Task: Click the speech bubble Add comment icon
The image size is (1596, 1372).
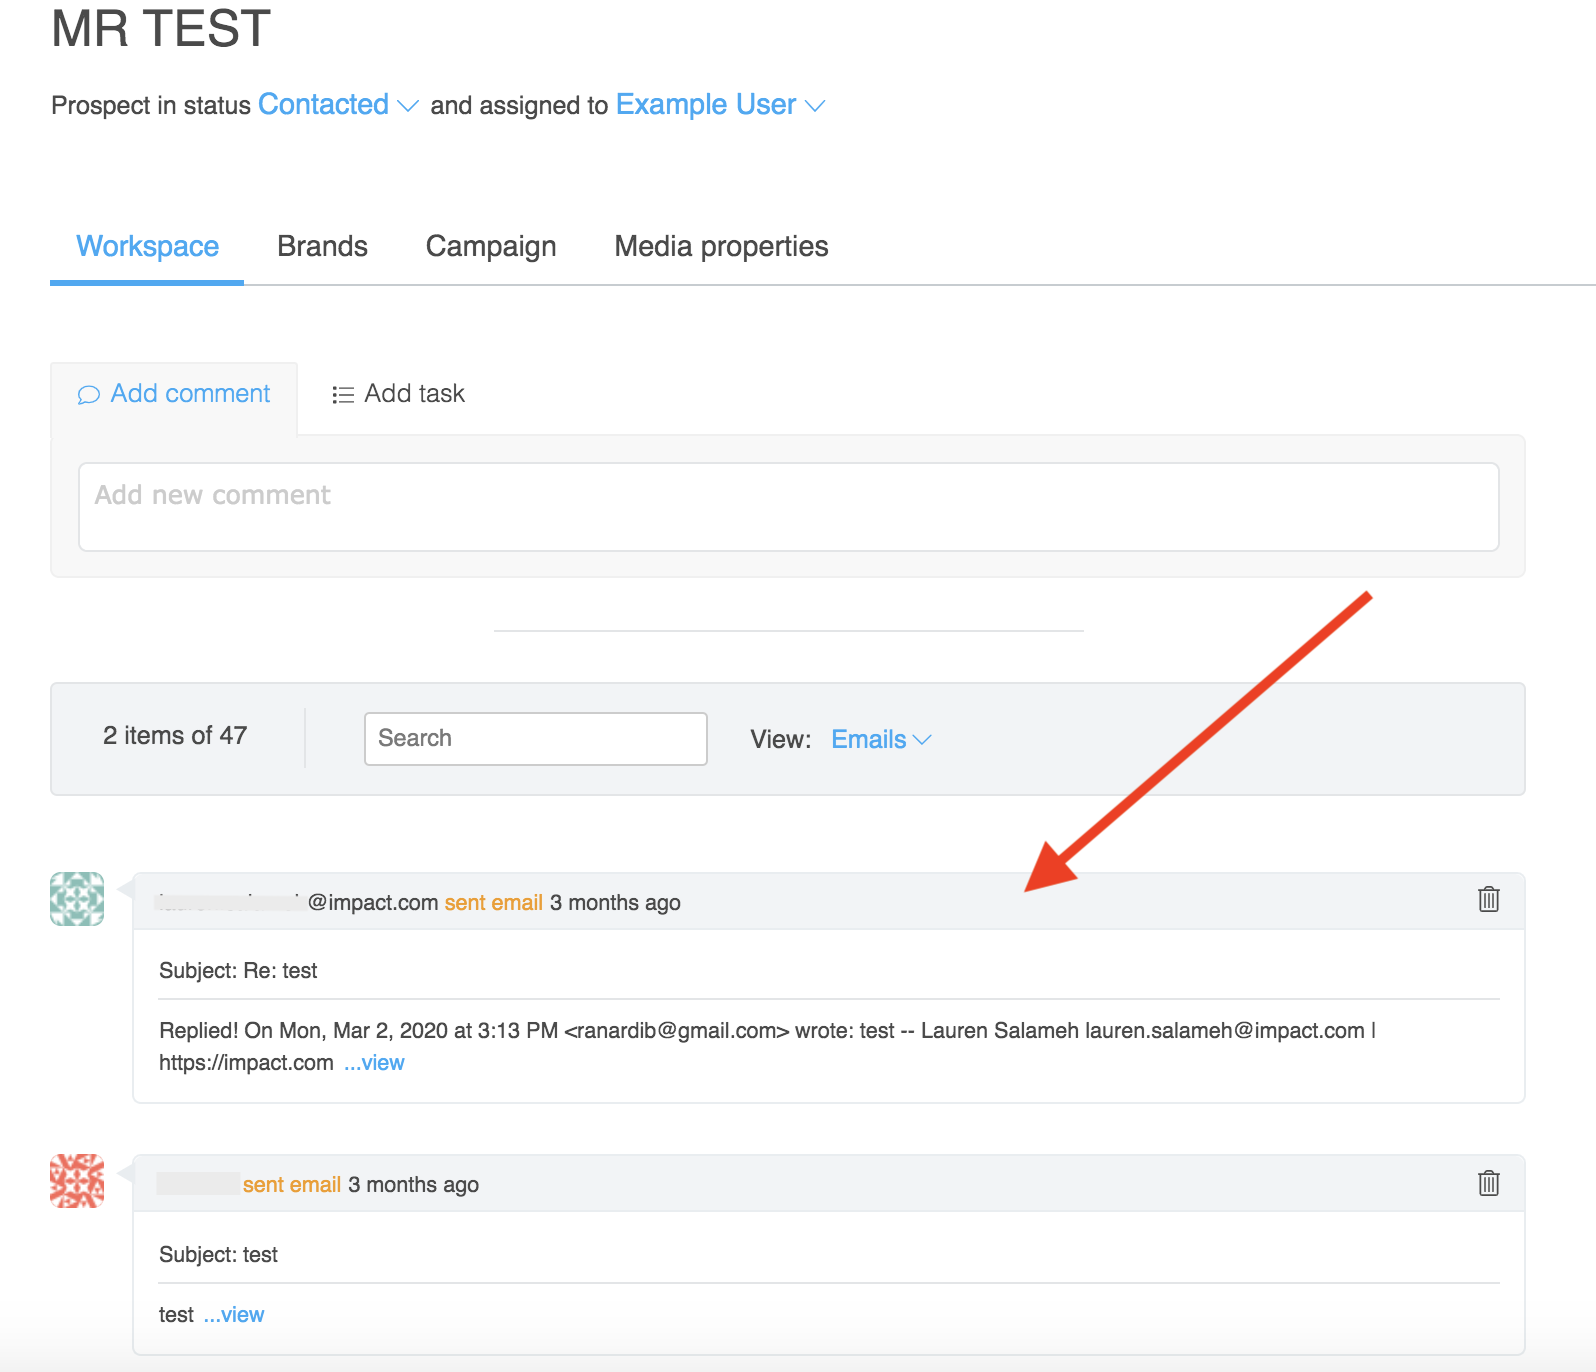Action: click(89, 395)
